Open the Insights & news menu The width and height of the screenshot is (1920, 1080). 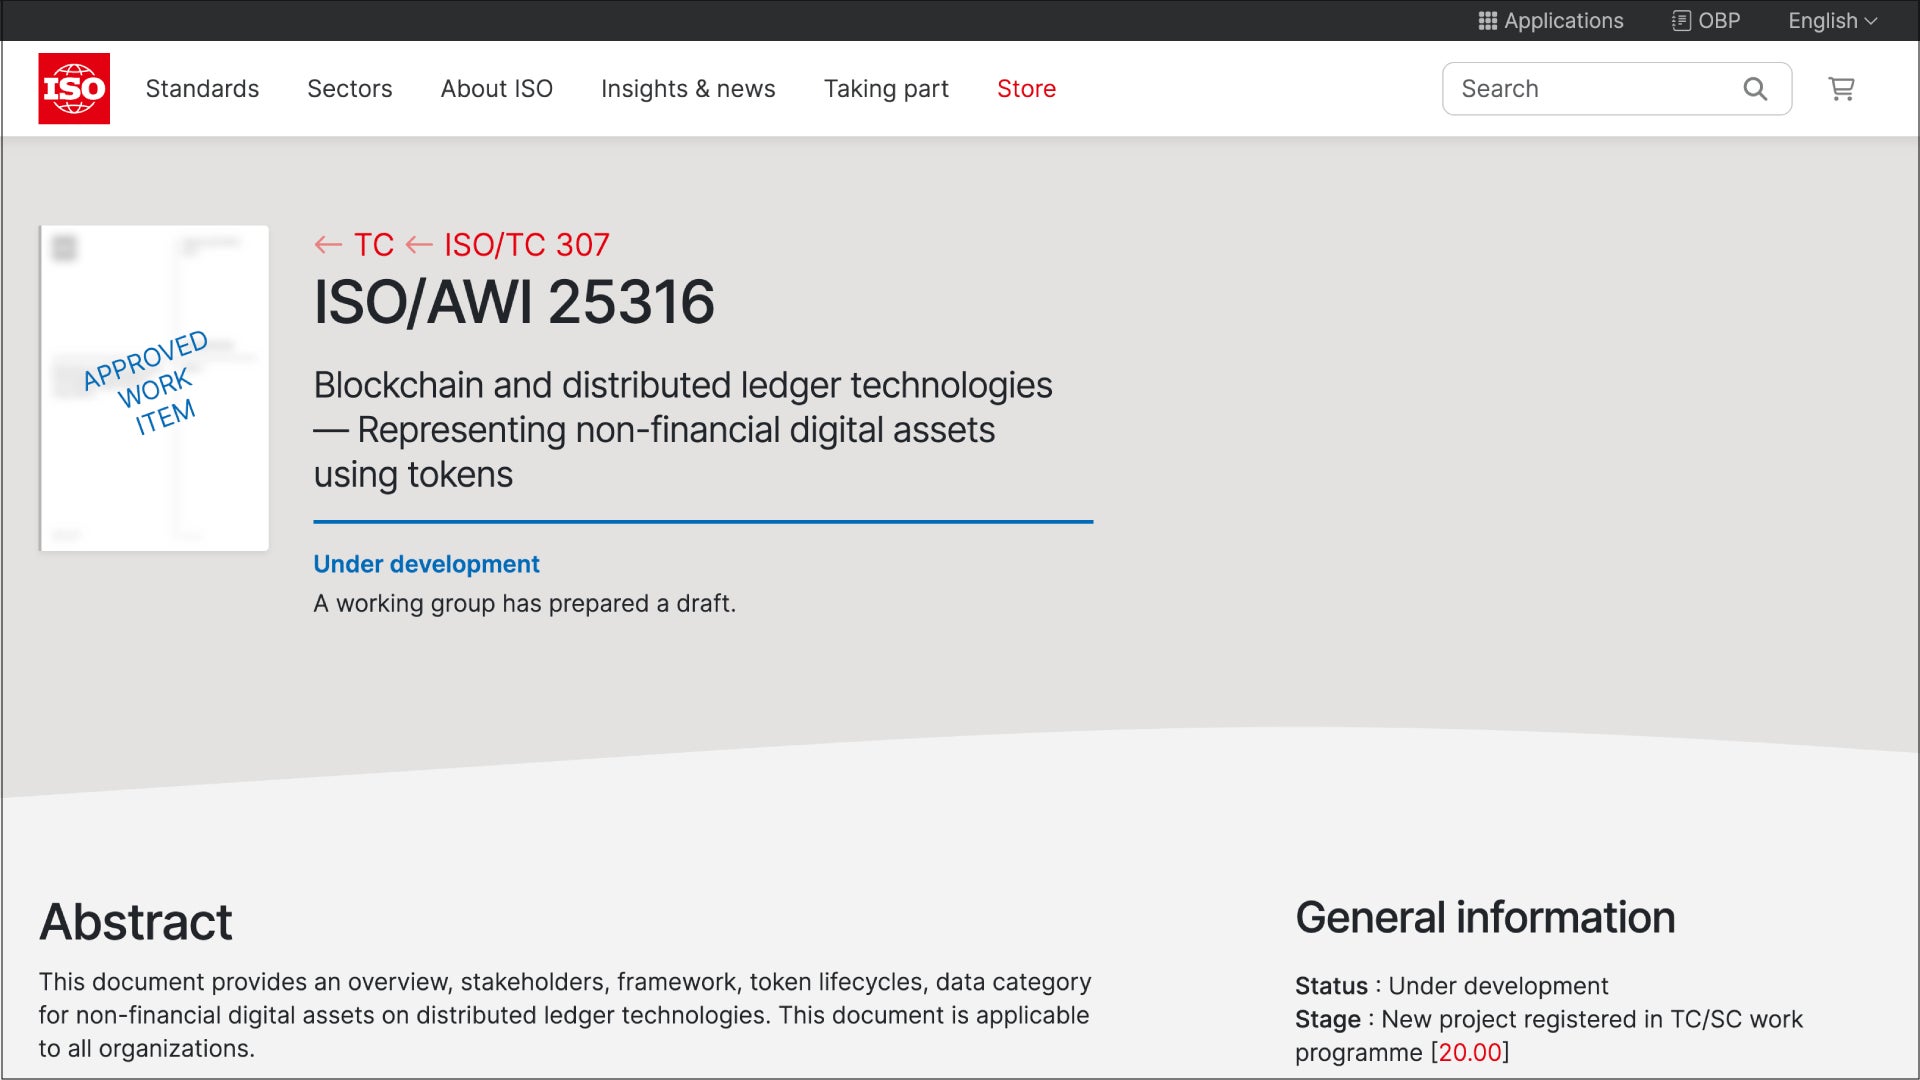(688, 89)
